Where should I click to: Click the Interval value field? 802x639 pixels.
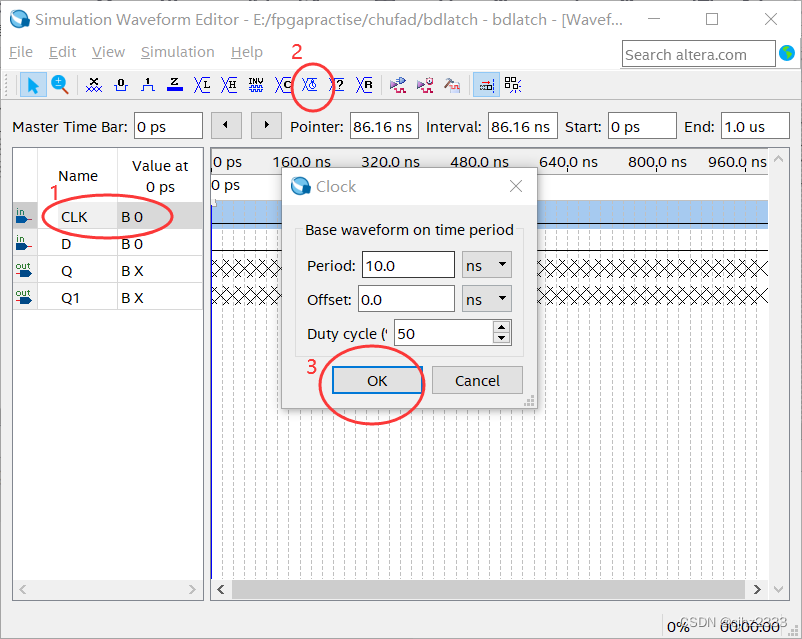(523, 126)
